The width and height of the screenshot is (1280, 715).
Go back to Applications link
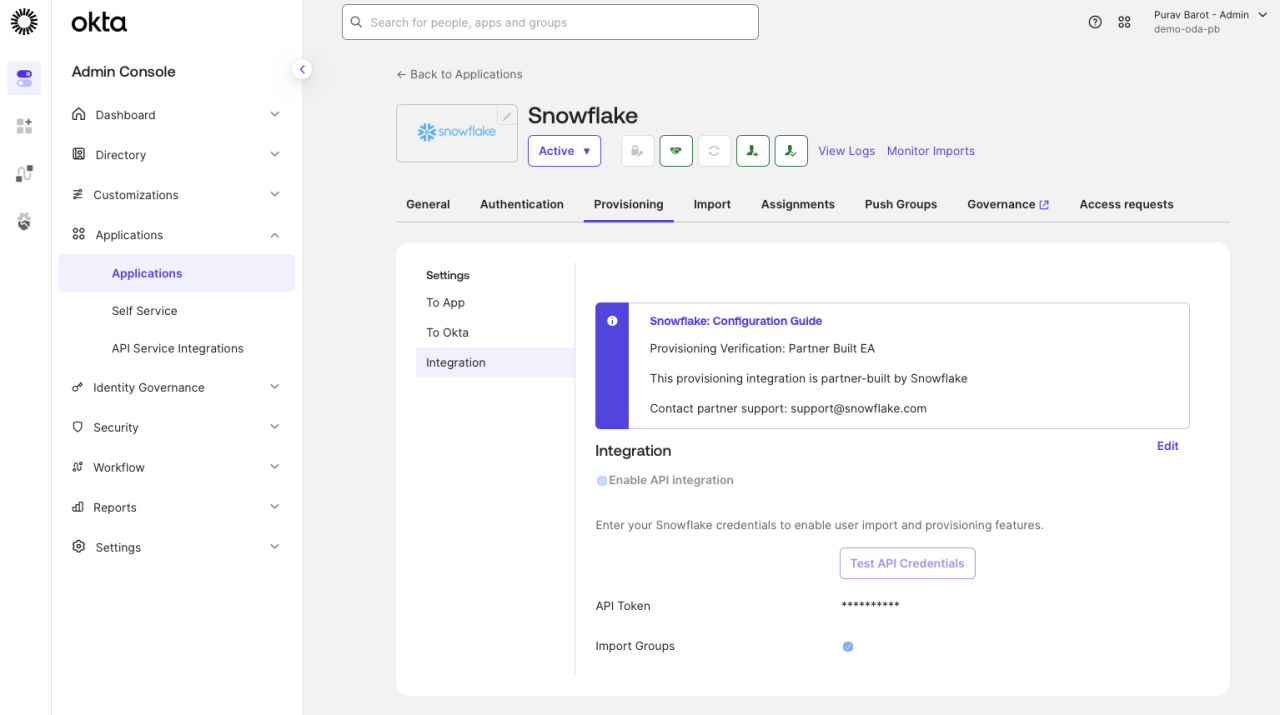tap(459, 74)
